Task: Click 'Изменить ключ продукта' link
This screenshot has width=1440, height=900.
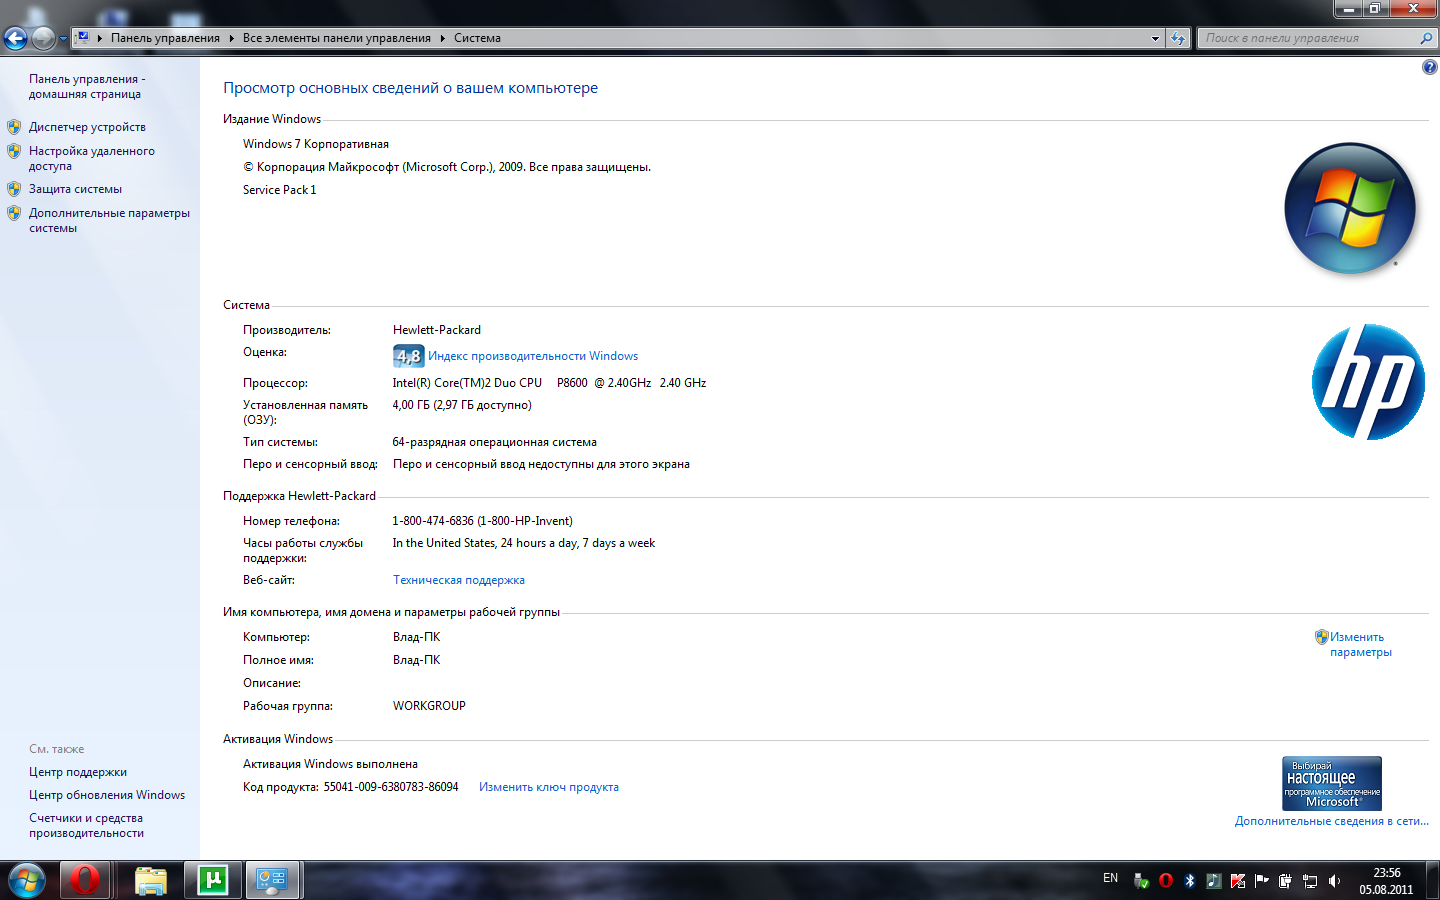Action: pos(549,787)
